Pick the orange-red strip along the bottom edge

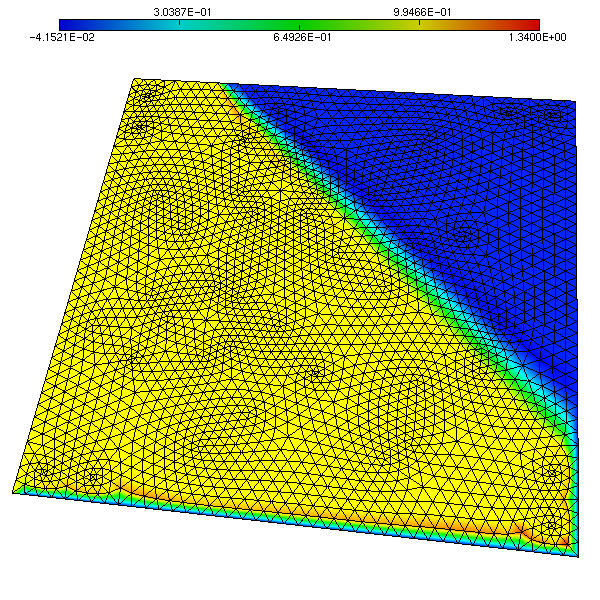pyautogui.click(x=400, y=522)
